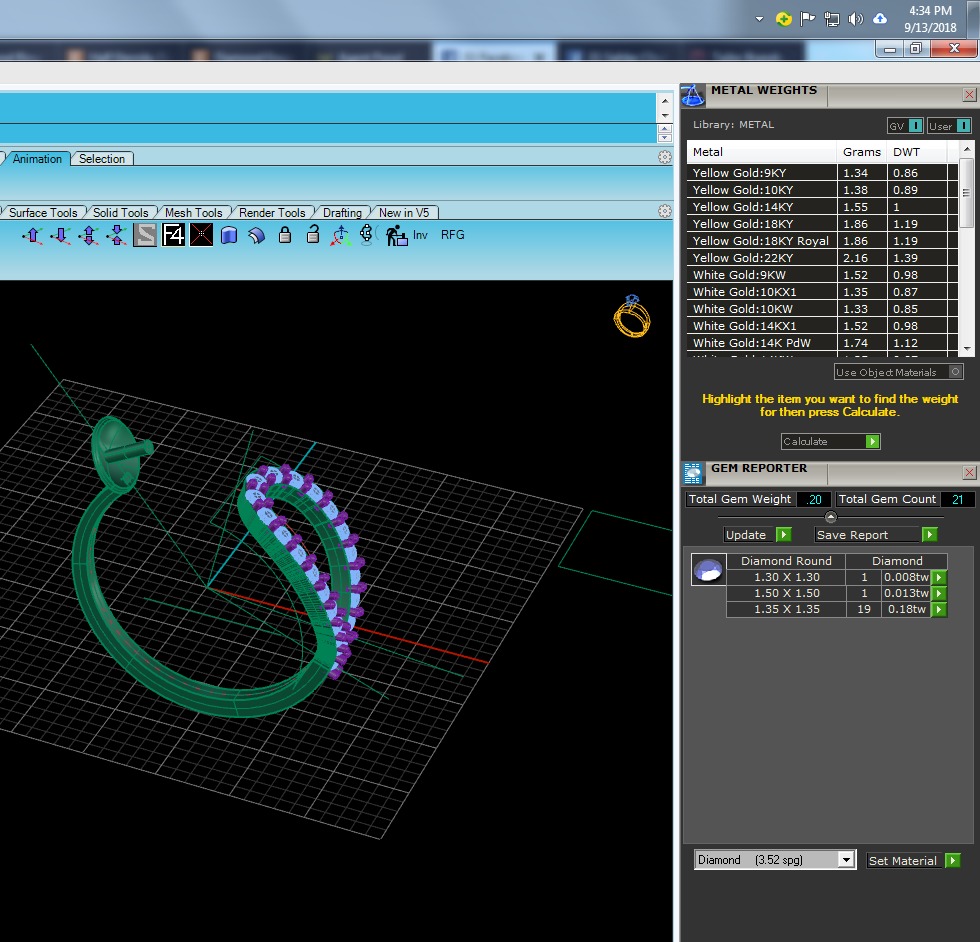Collapse Gem Reporter details with round arrow
Screen dimensions: 980x942
pos(831,517)
